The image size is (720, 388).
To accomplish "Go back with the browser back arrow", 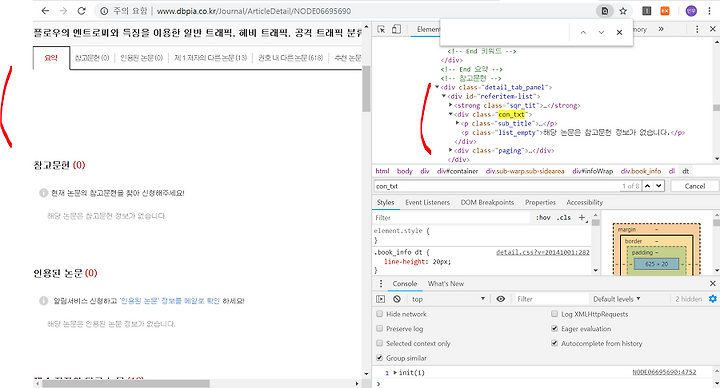I will click(45, 11).
